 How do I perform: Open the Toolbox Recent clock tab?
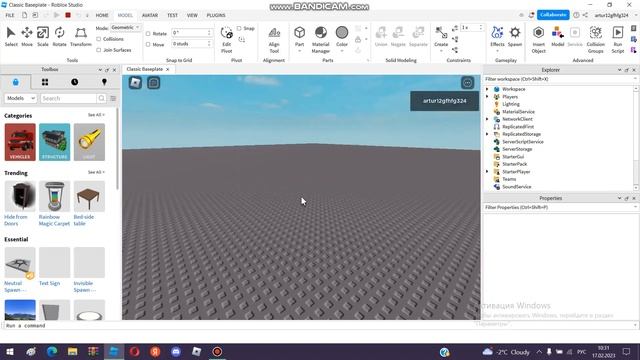pos(74,82)
